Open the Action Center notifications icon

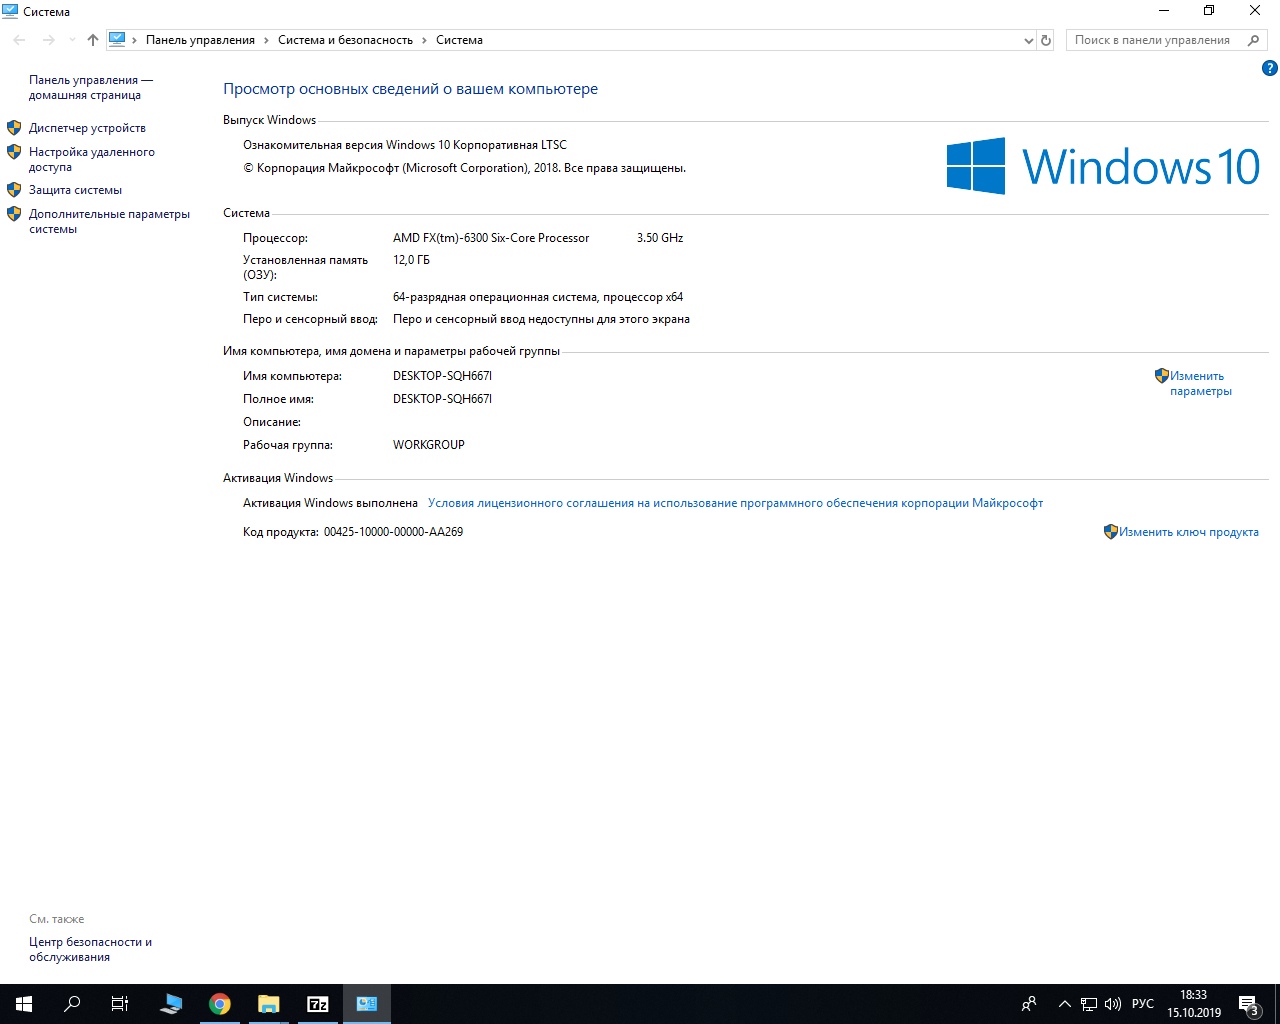[1249, 1004]
